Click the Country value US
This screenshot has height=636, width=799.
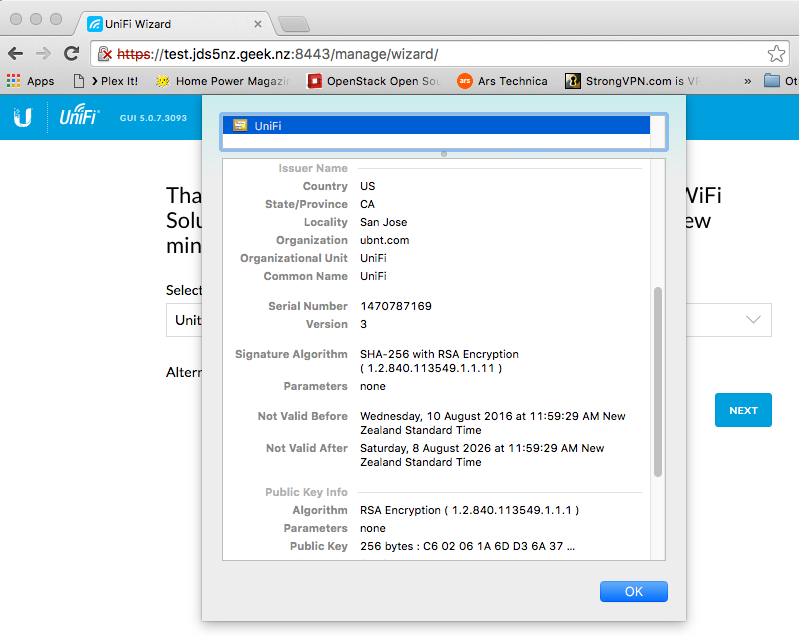[367, 186]
